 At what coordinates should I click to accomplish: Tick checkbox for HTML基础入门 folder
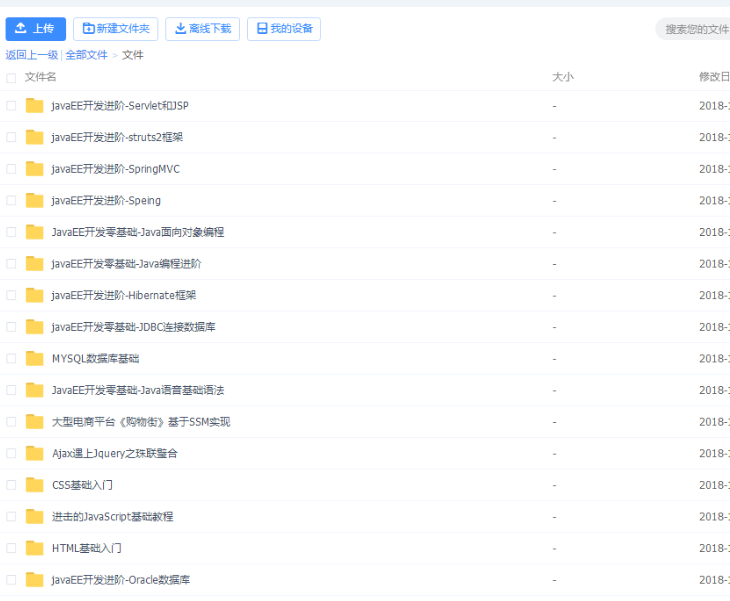(11, 548)
